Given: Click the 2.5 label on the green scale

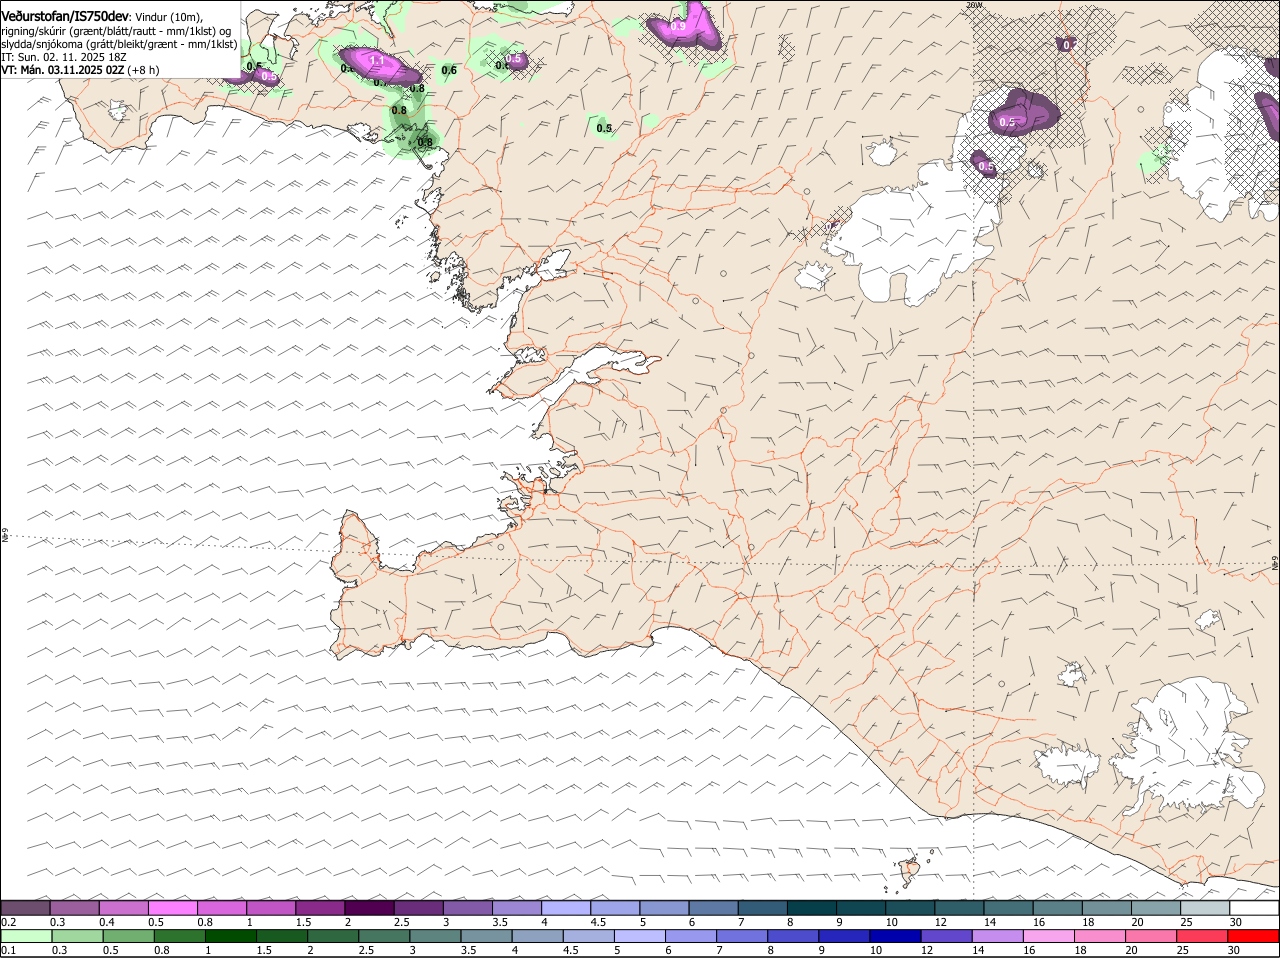Looking at the screenshot, I should coord(366,950).
